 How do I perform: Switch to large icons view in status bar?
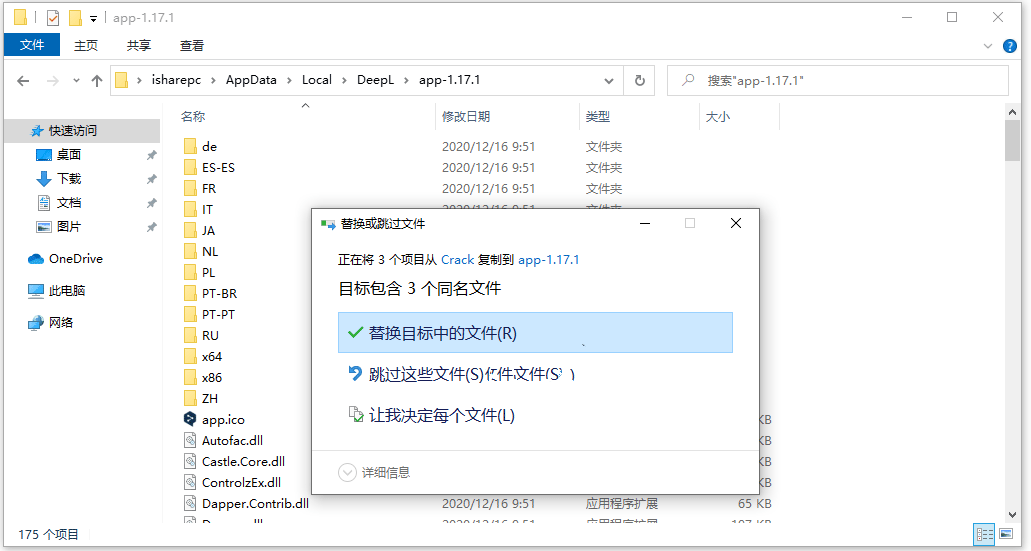pyautogui.click(x=1006, y=534)
